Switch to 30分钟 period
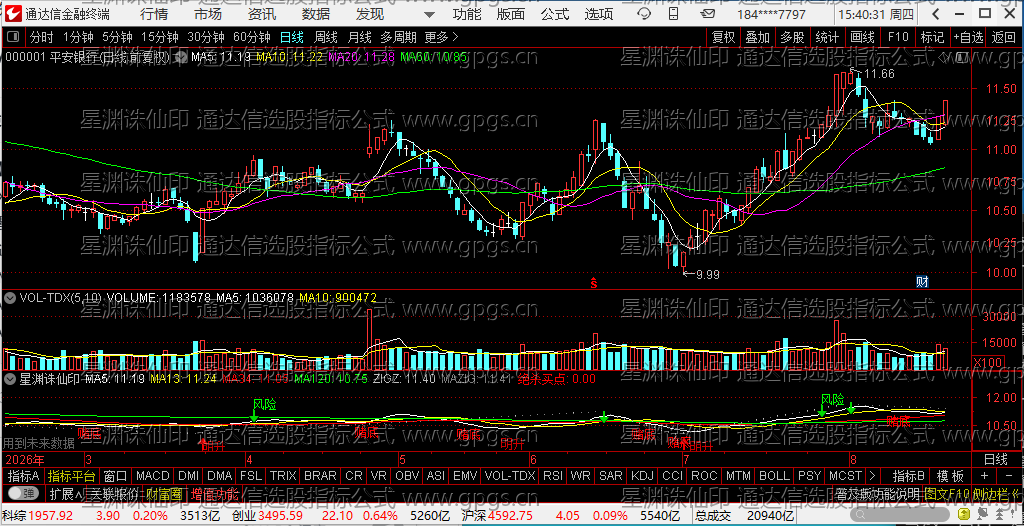The image size is (1024, 526). click(206, 38)
